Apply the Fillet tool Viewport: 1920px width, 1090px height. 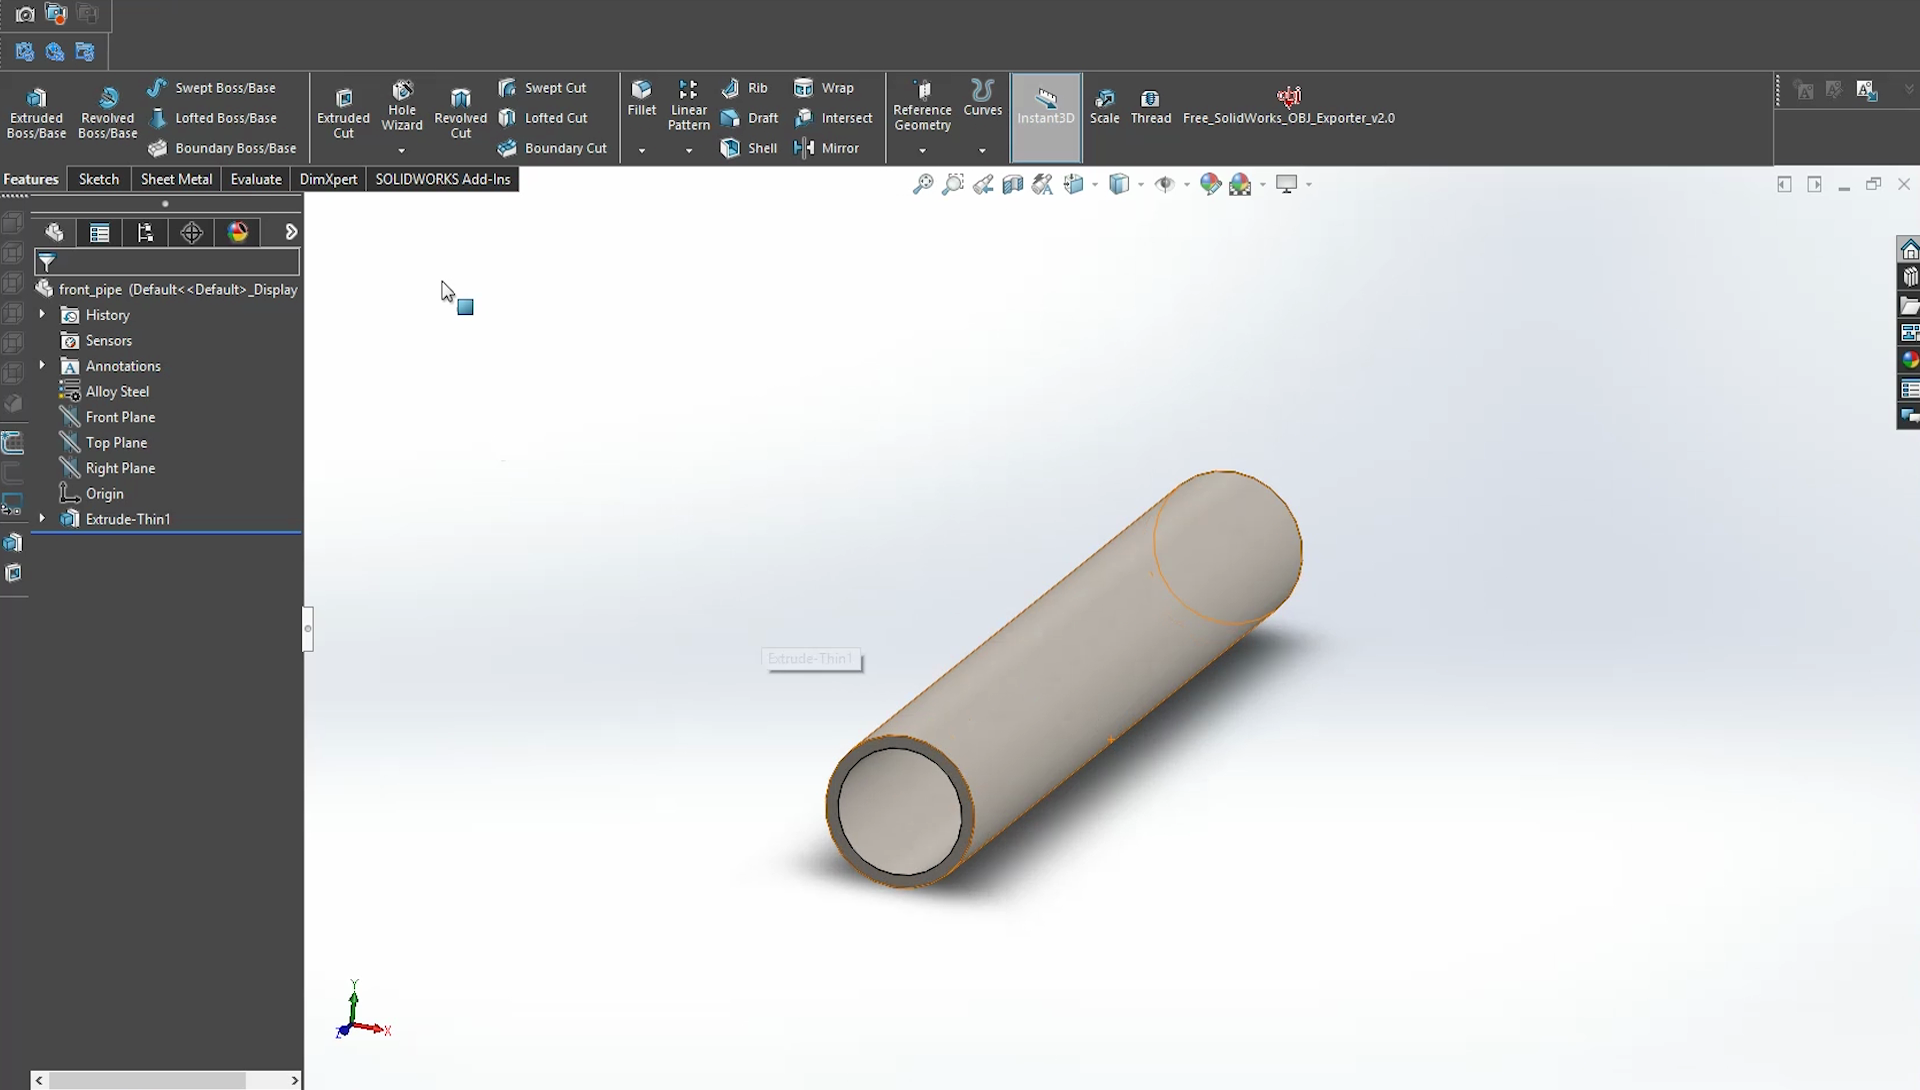(642, 98)
